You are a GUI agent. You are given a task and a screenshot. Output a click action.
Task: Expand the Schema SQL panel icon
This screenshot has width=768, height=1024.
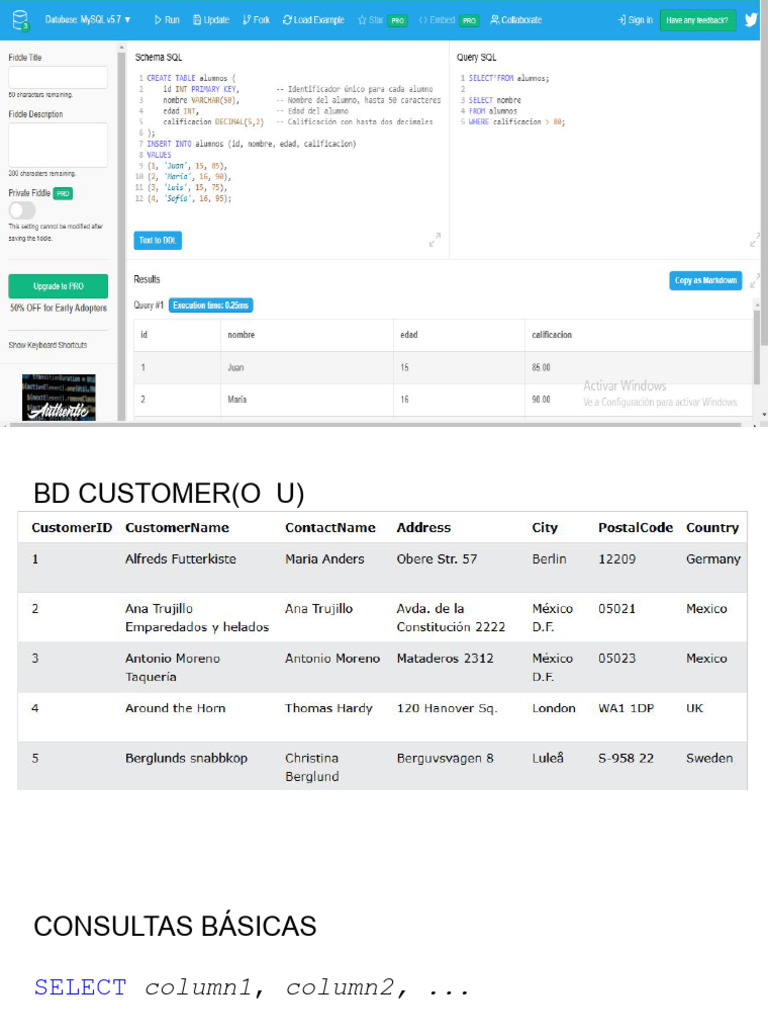tap(435, 240)
